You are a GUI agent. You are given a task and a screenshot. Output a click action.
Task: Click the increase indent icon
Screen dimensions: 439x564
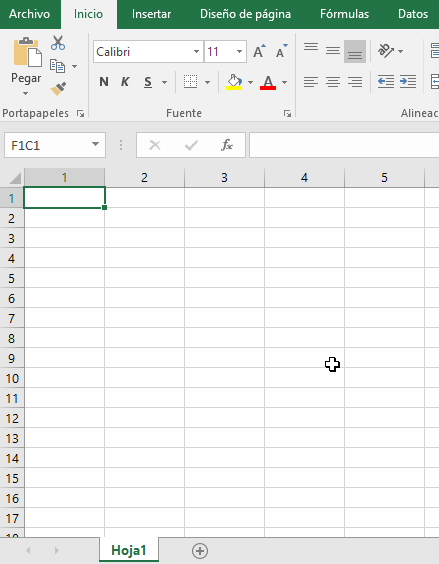pyautogui.click(x=408, y=82)
